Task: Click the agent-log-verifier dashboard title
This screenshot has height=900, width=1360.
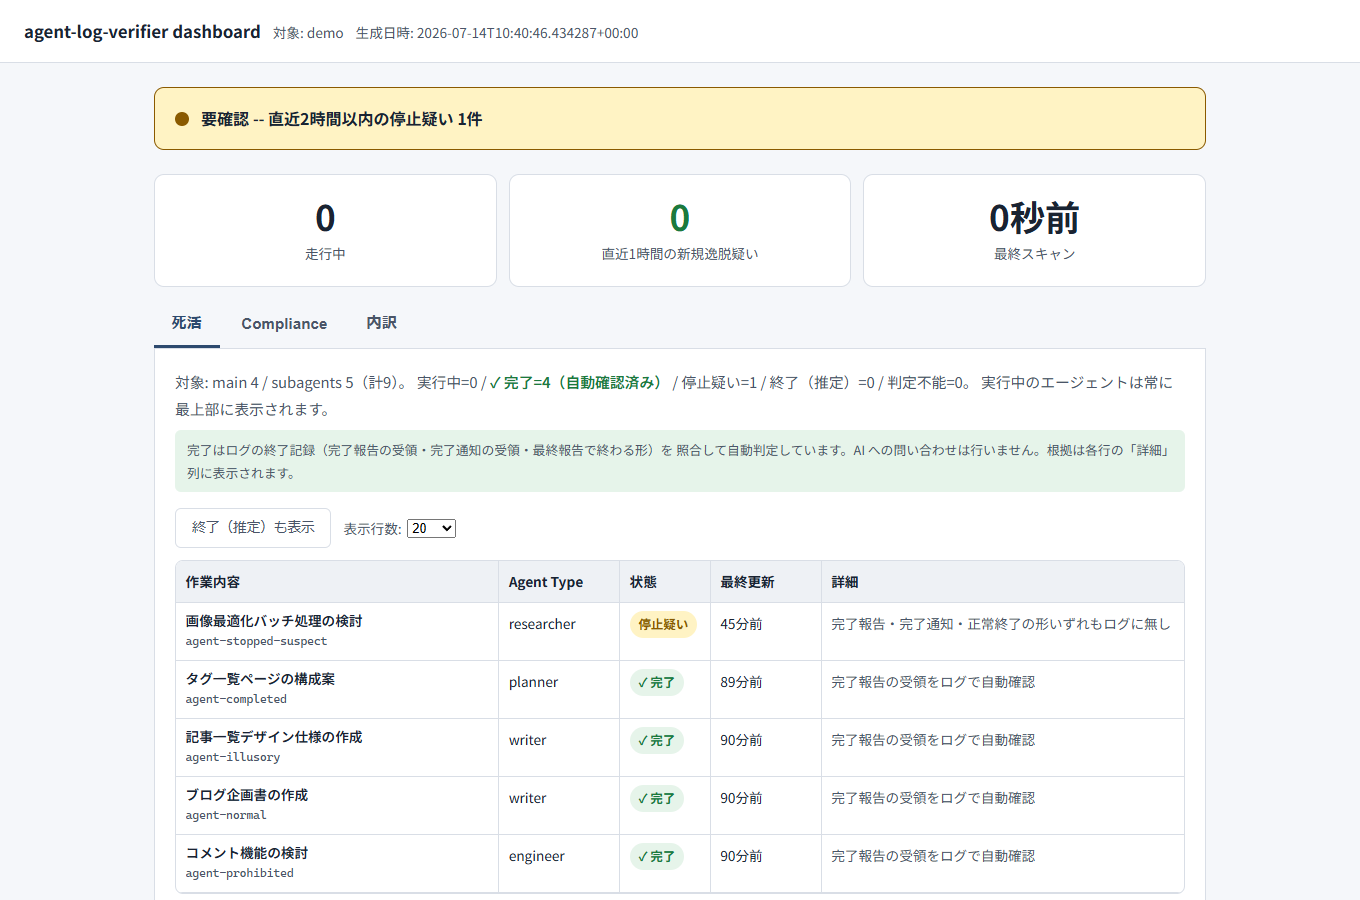Action: click(x=142, y=32)
